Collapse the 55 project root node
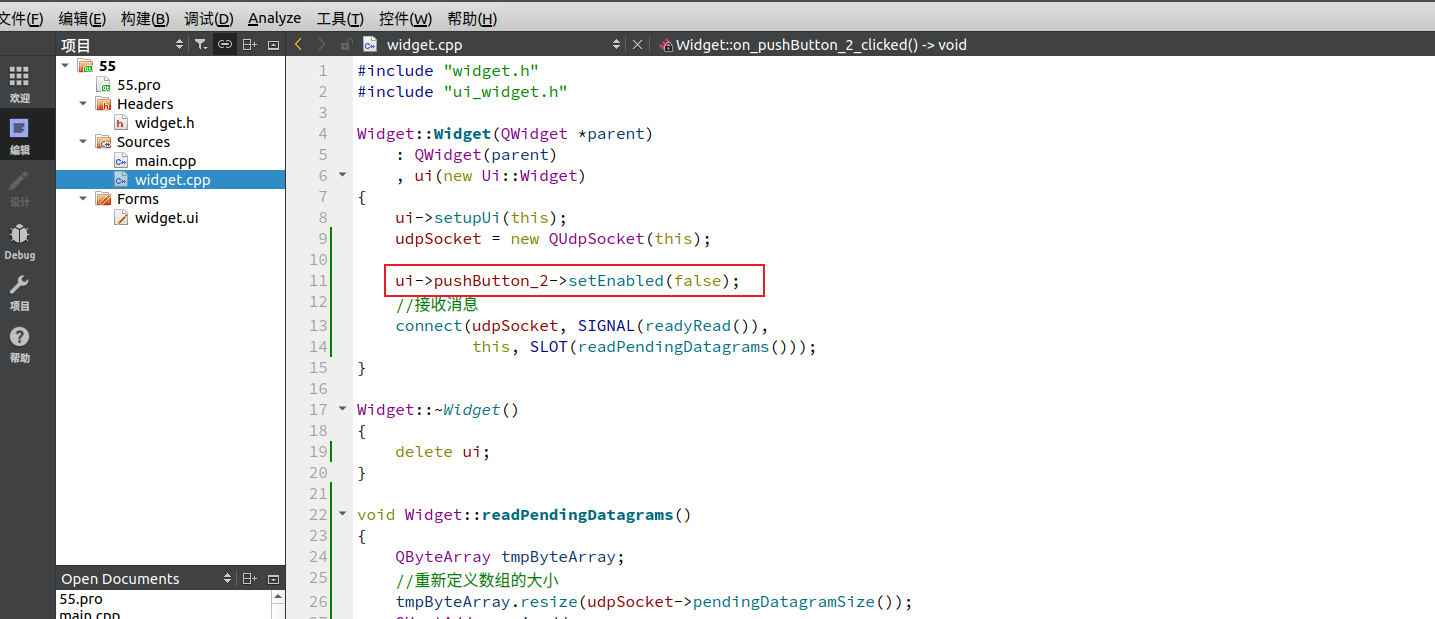 click(65, 66)
